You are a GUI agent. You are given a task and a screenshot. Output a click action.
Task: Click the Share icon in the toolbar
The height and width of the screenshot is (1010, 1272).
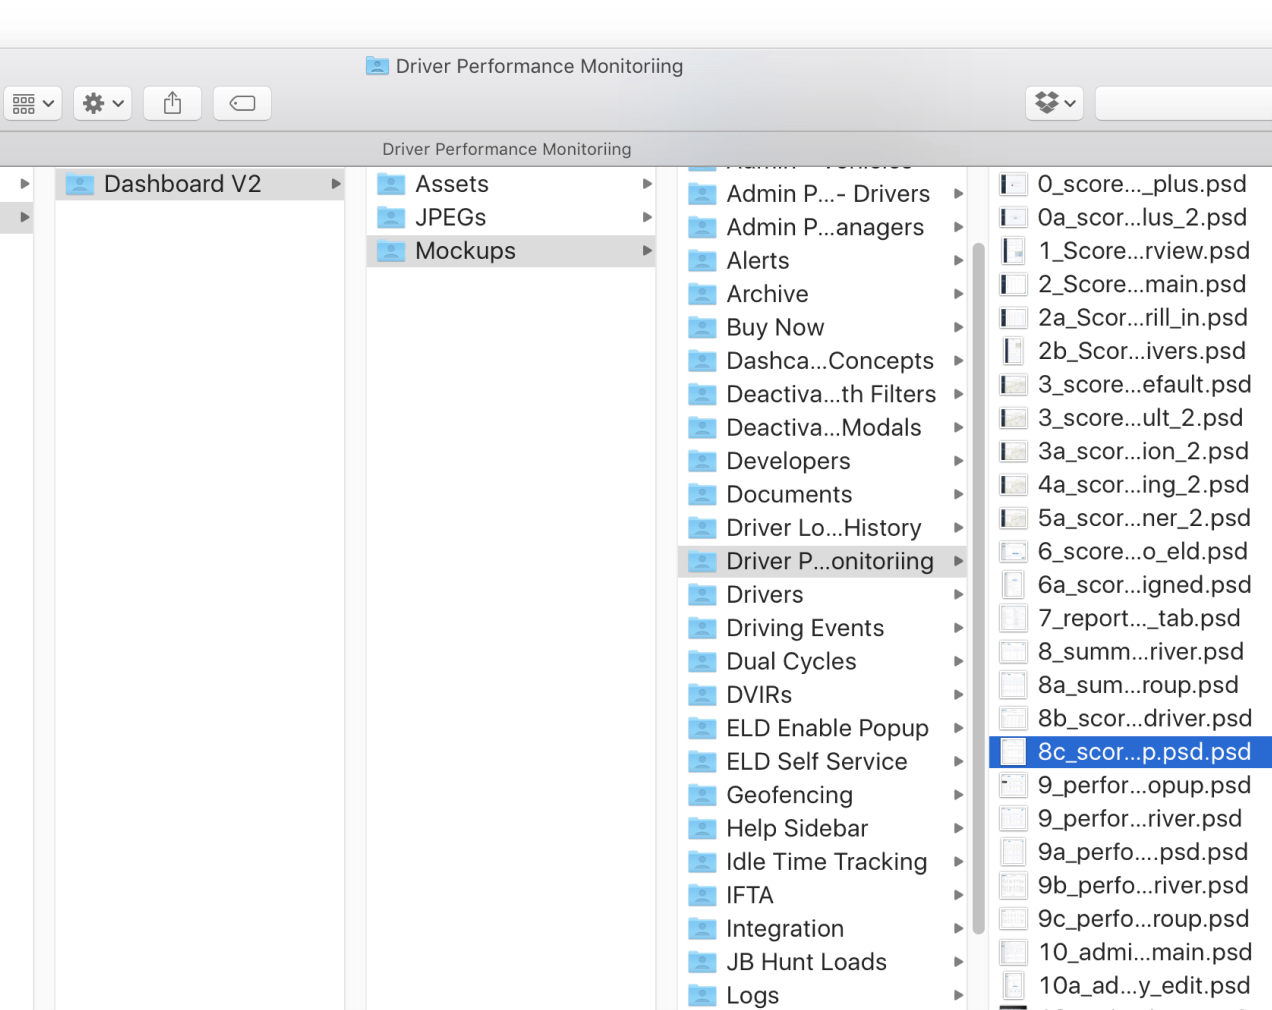[x=171, y=103]
